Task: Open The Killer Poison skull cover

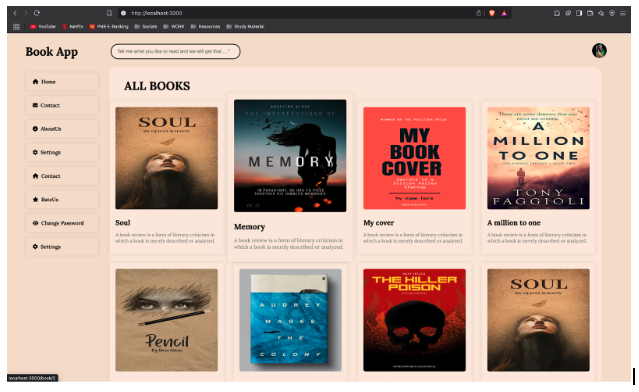Action: [x=414, y=320]
